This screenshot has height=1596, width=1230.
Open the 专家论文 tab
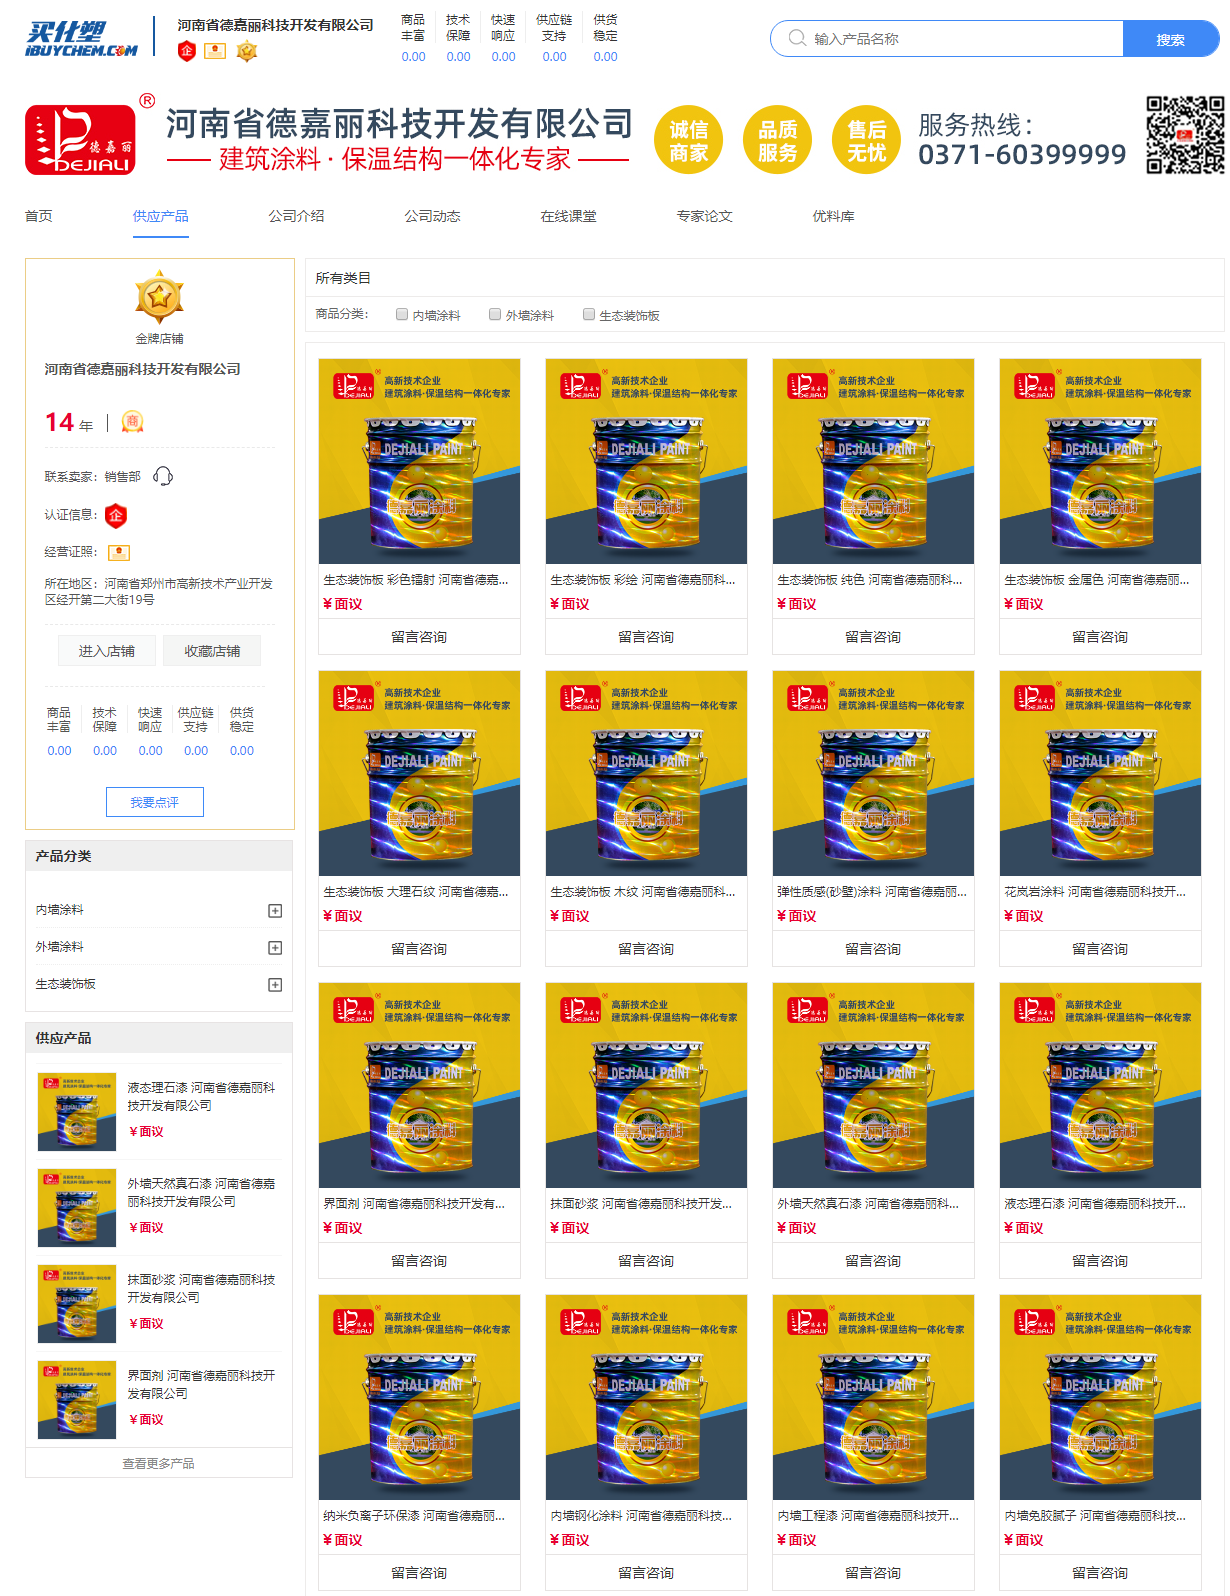click(x=705, y=216)
